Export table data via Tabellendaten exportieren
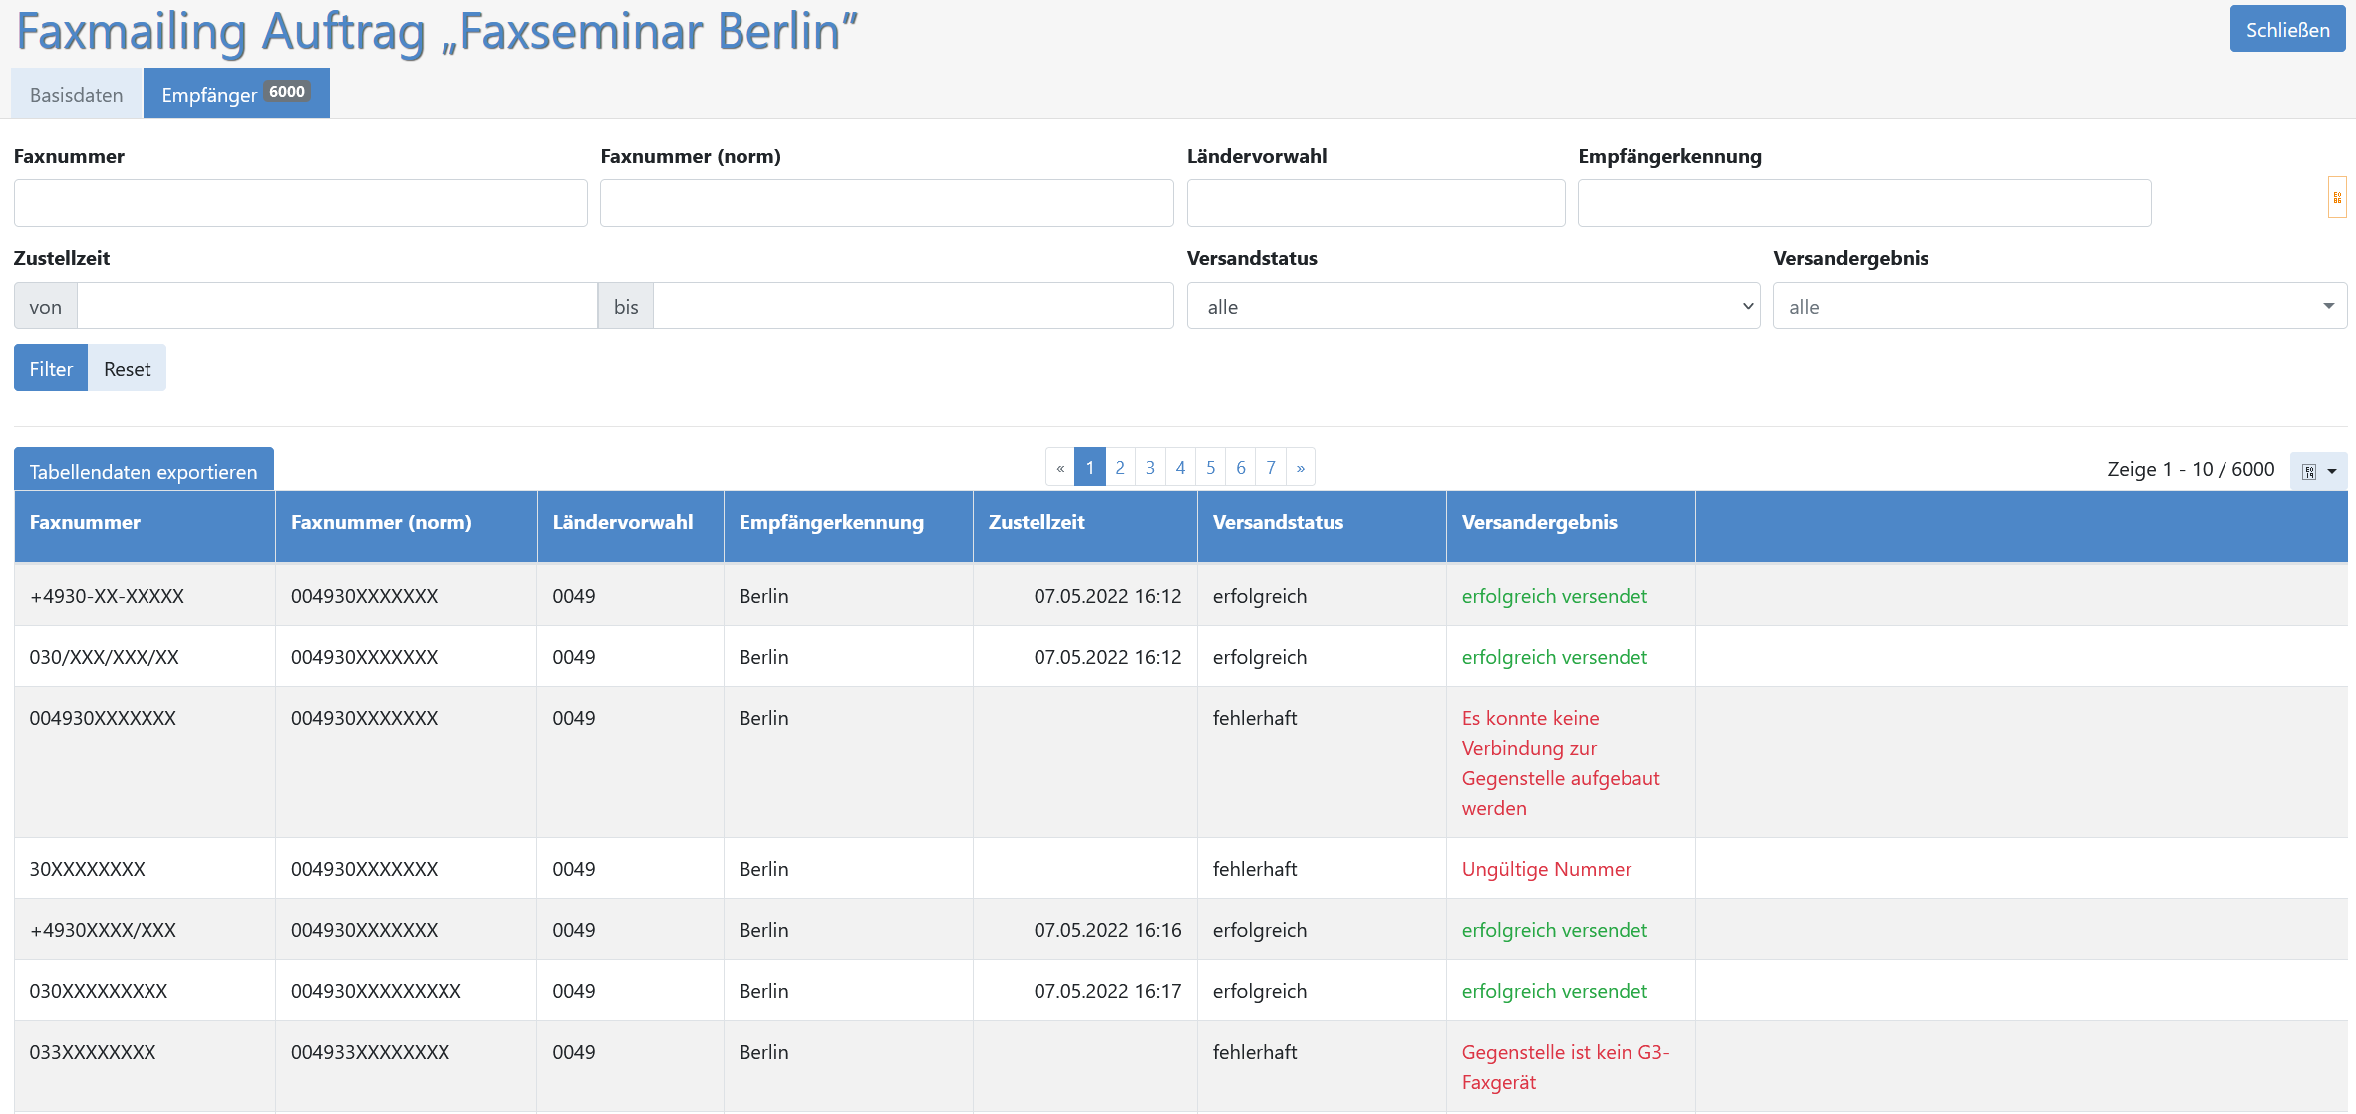 (x=144, y=470)
